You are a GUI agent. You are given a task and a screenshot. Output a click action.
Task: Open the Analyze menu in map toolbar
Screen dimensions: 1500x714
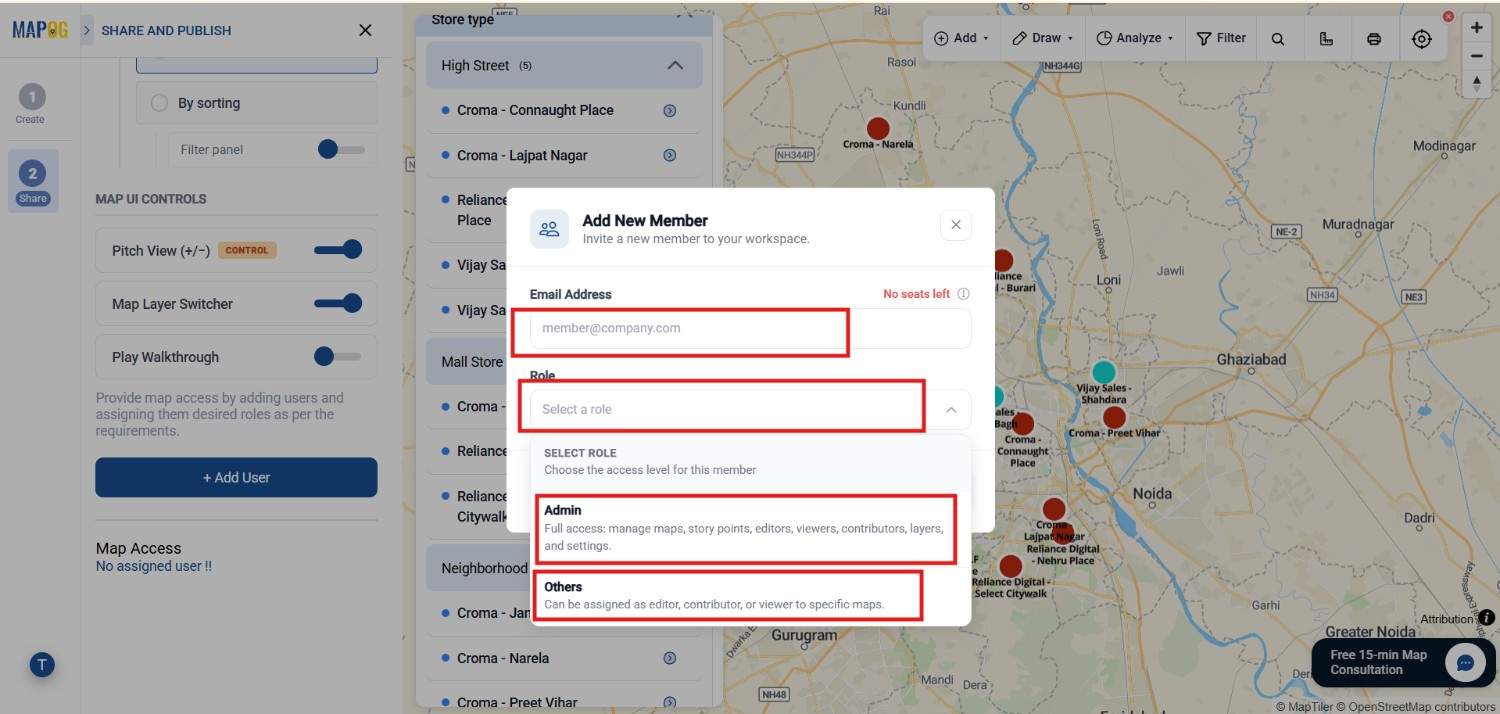1135,38
